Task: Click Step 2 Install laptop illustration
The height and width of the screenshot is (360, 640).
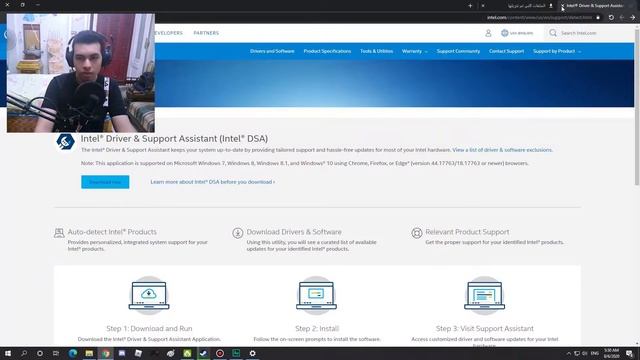Action: click(316, 295)
